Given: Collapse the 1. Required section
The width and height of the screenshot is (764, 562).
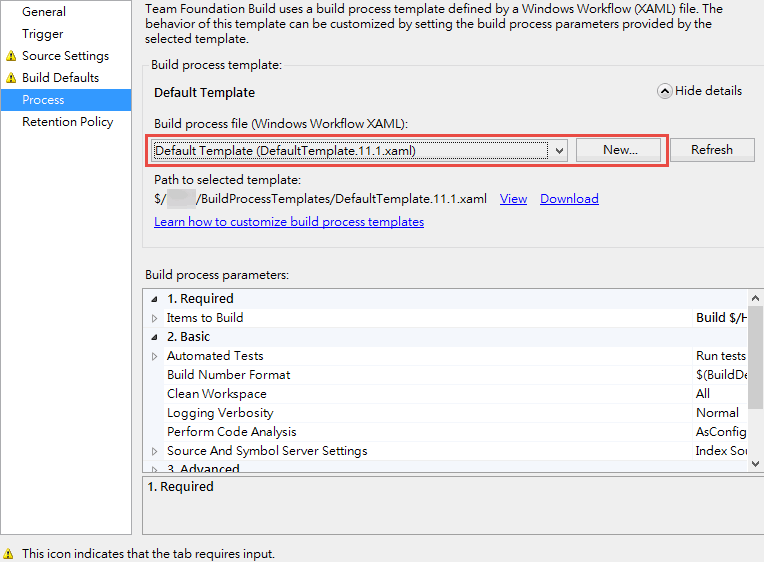Looking at the screenshot, I should pos(155,299).
